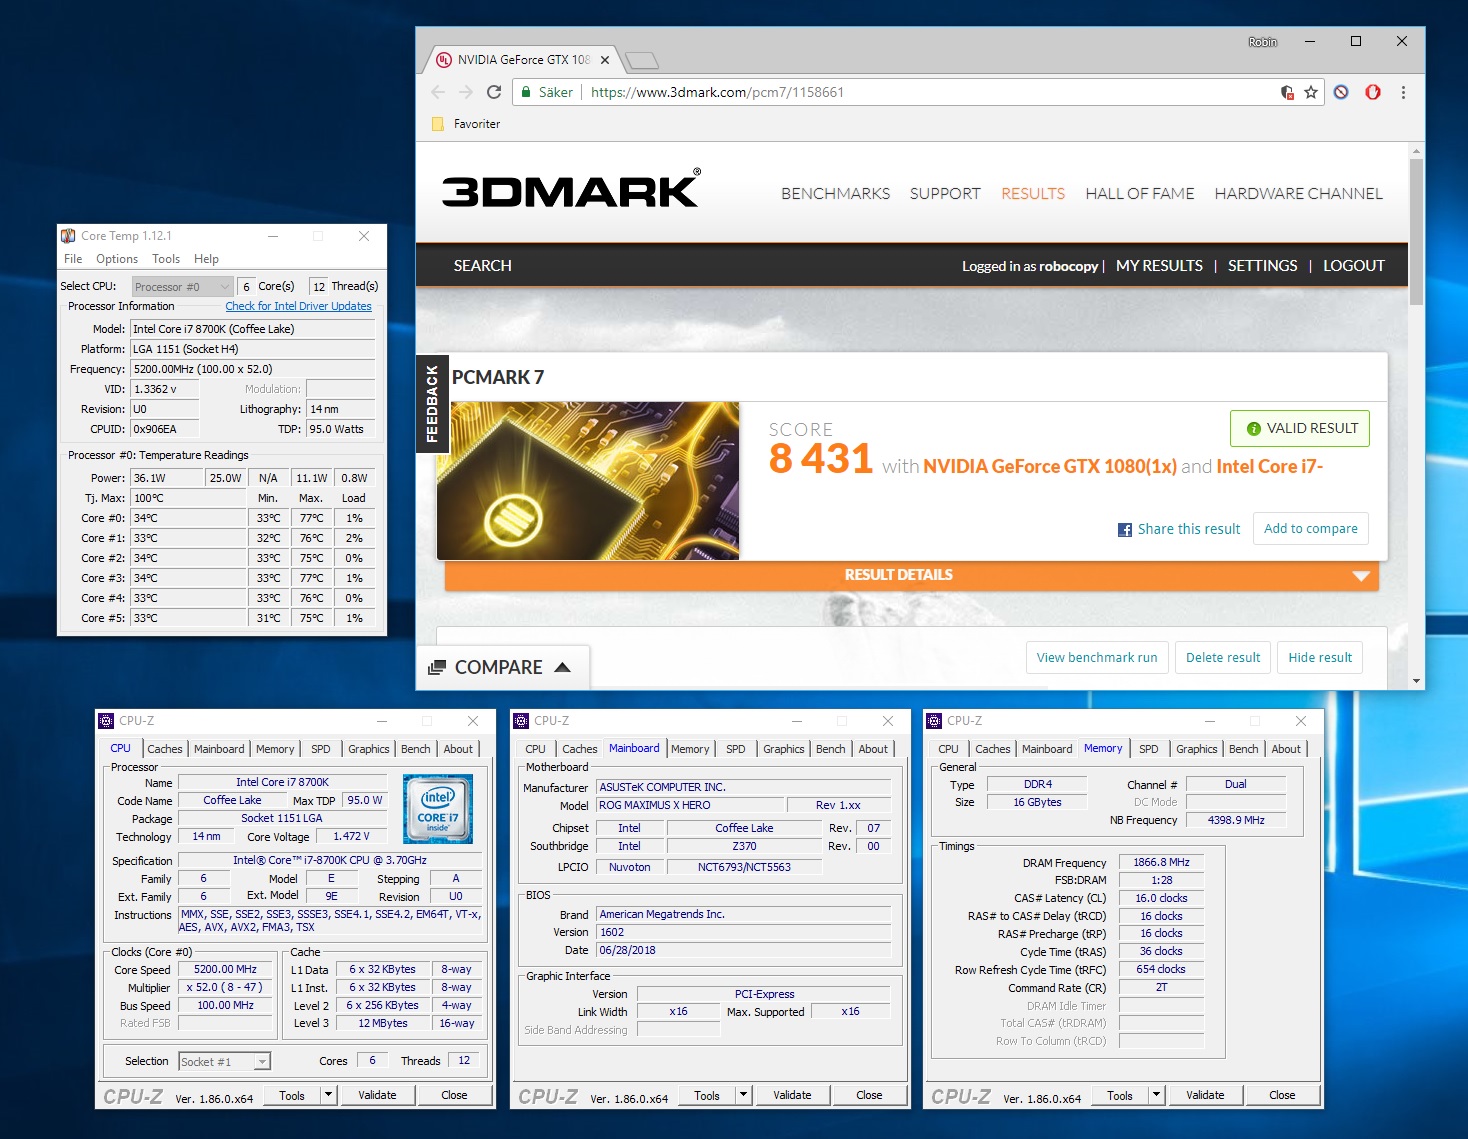
Task: Open the Select CPU Processor #0 dropdown
Action: click(182, 287)
